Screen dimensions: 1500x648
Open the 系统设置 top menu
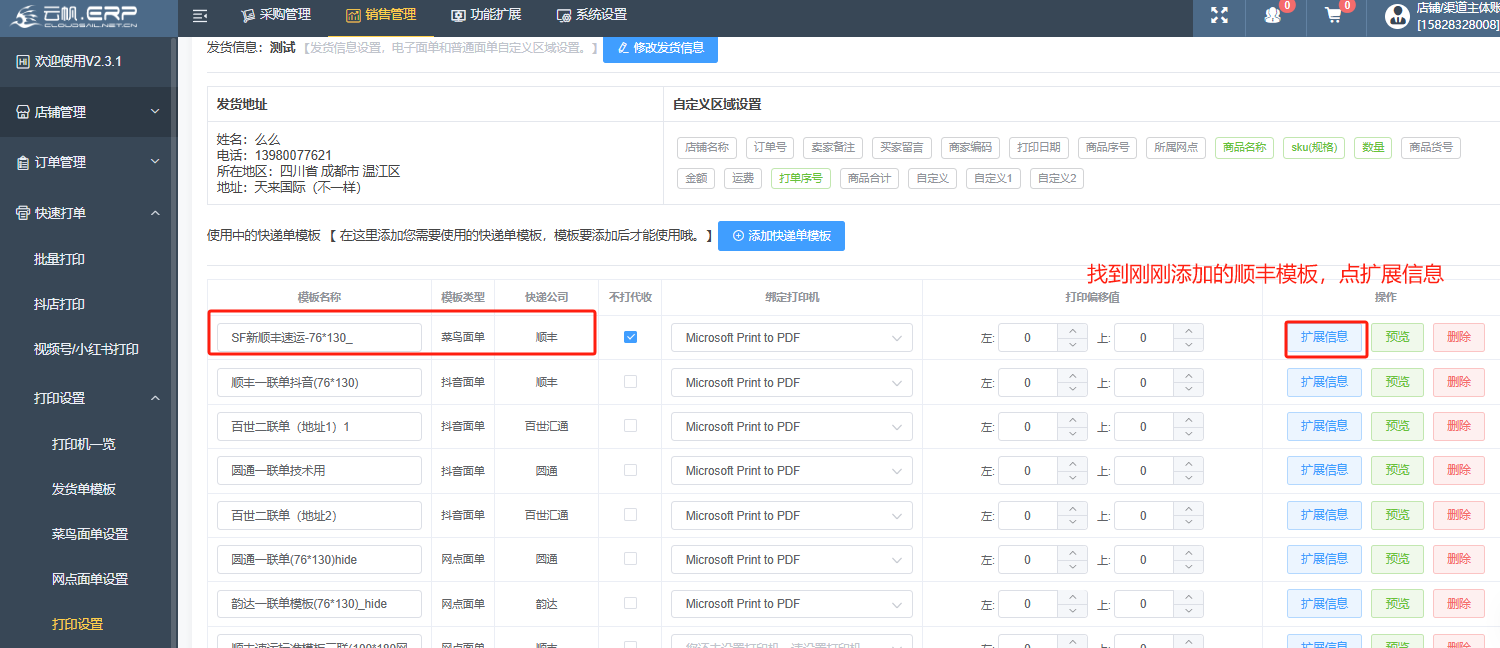tap(591, 15)
